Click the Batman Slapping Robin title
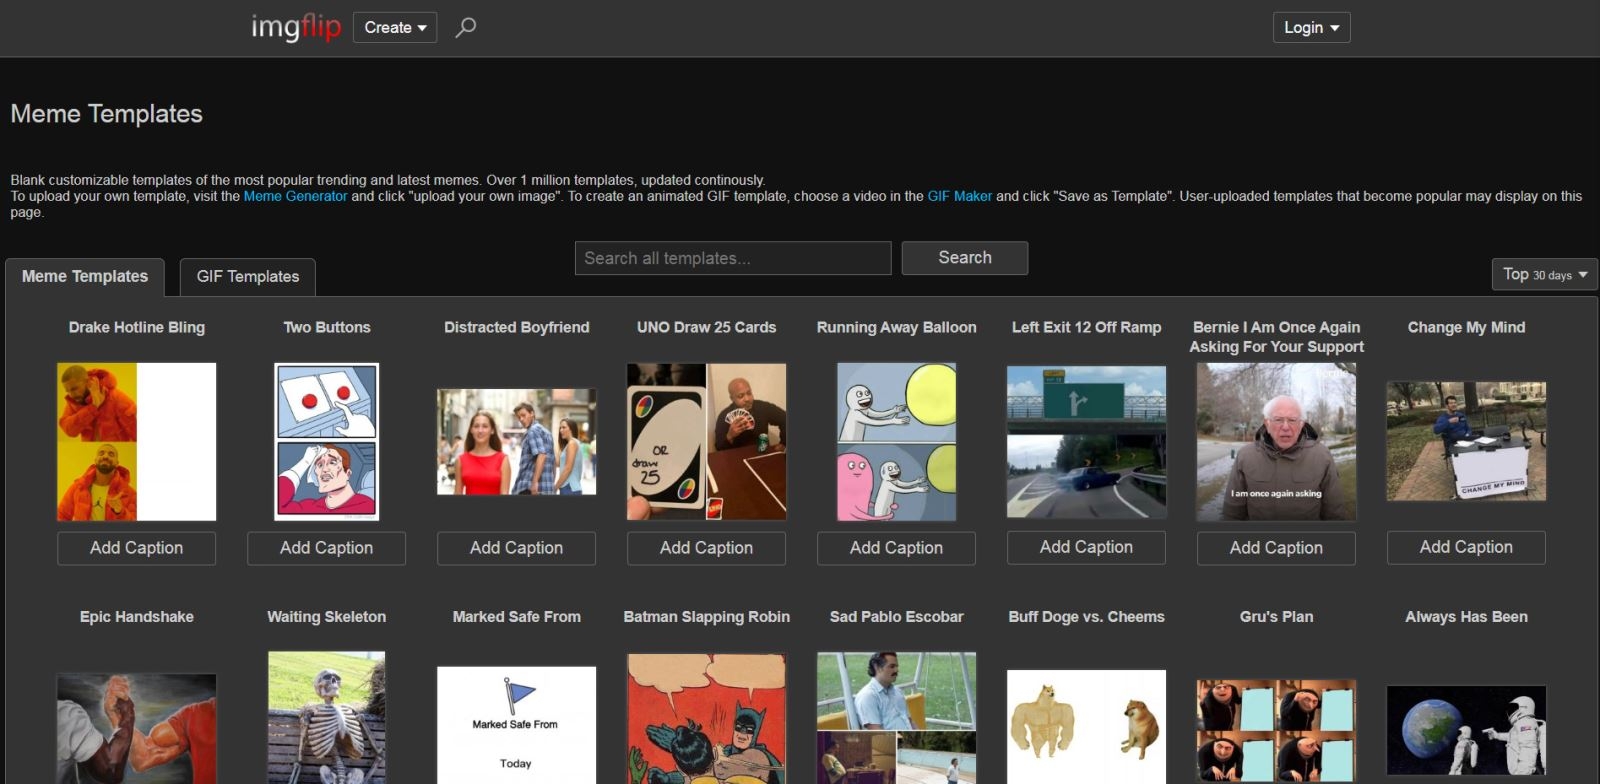The height and width of the screenshot is (784, 1600). (707, 617)
